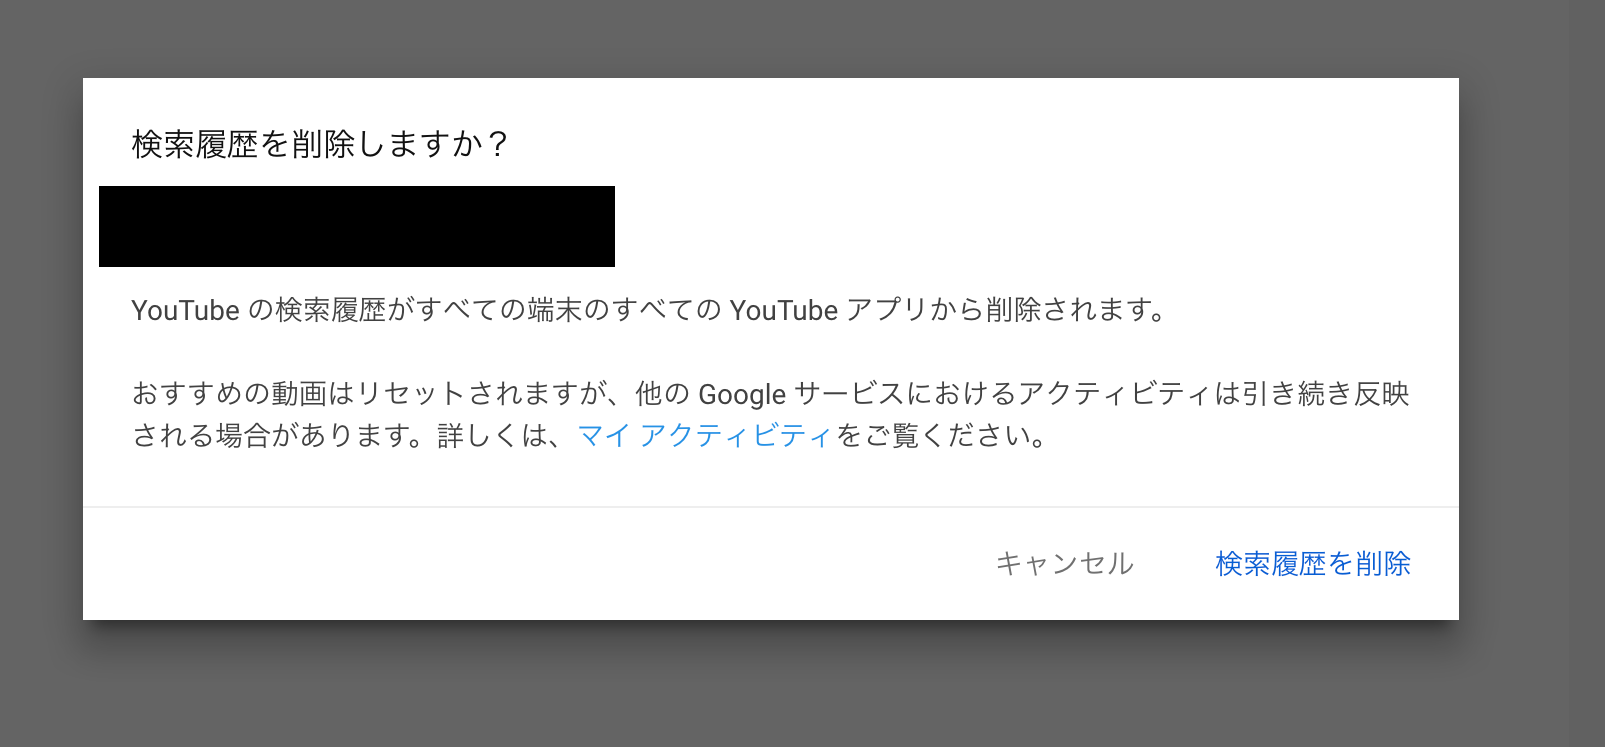Click the キャンセル button

pyautogui.click(x=1064, y=564)
